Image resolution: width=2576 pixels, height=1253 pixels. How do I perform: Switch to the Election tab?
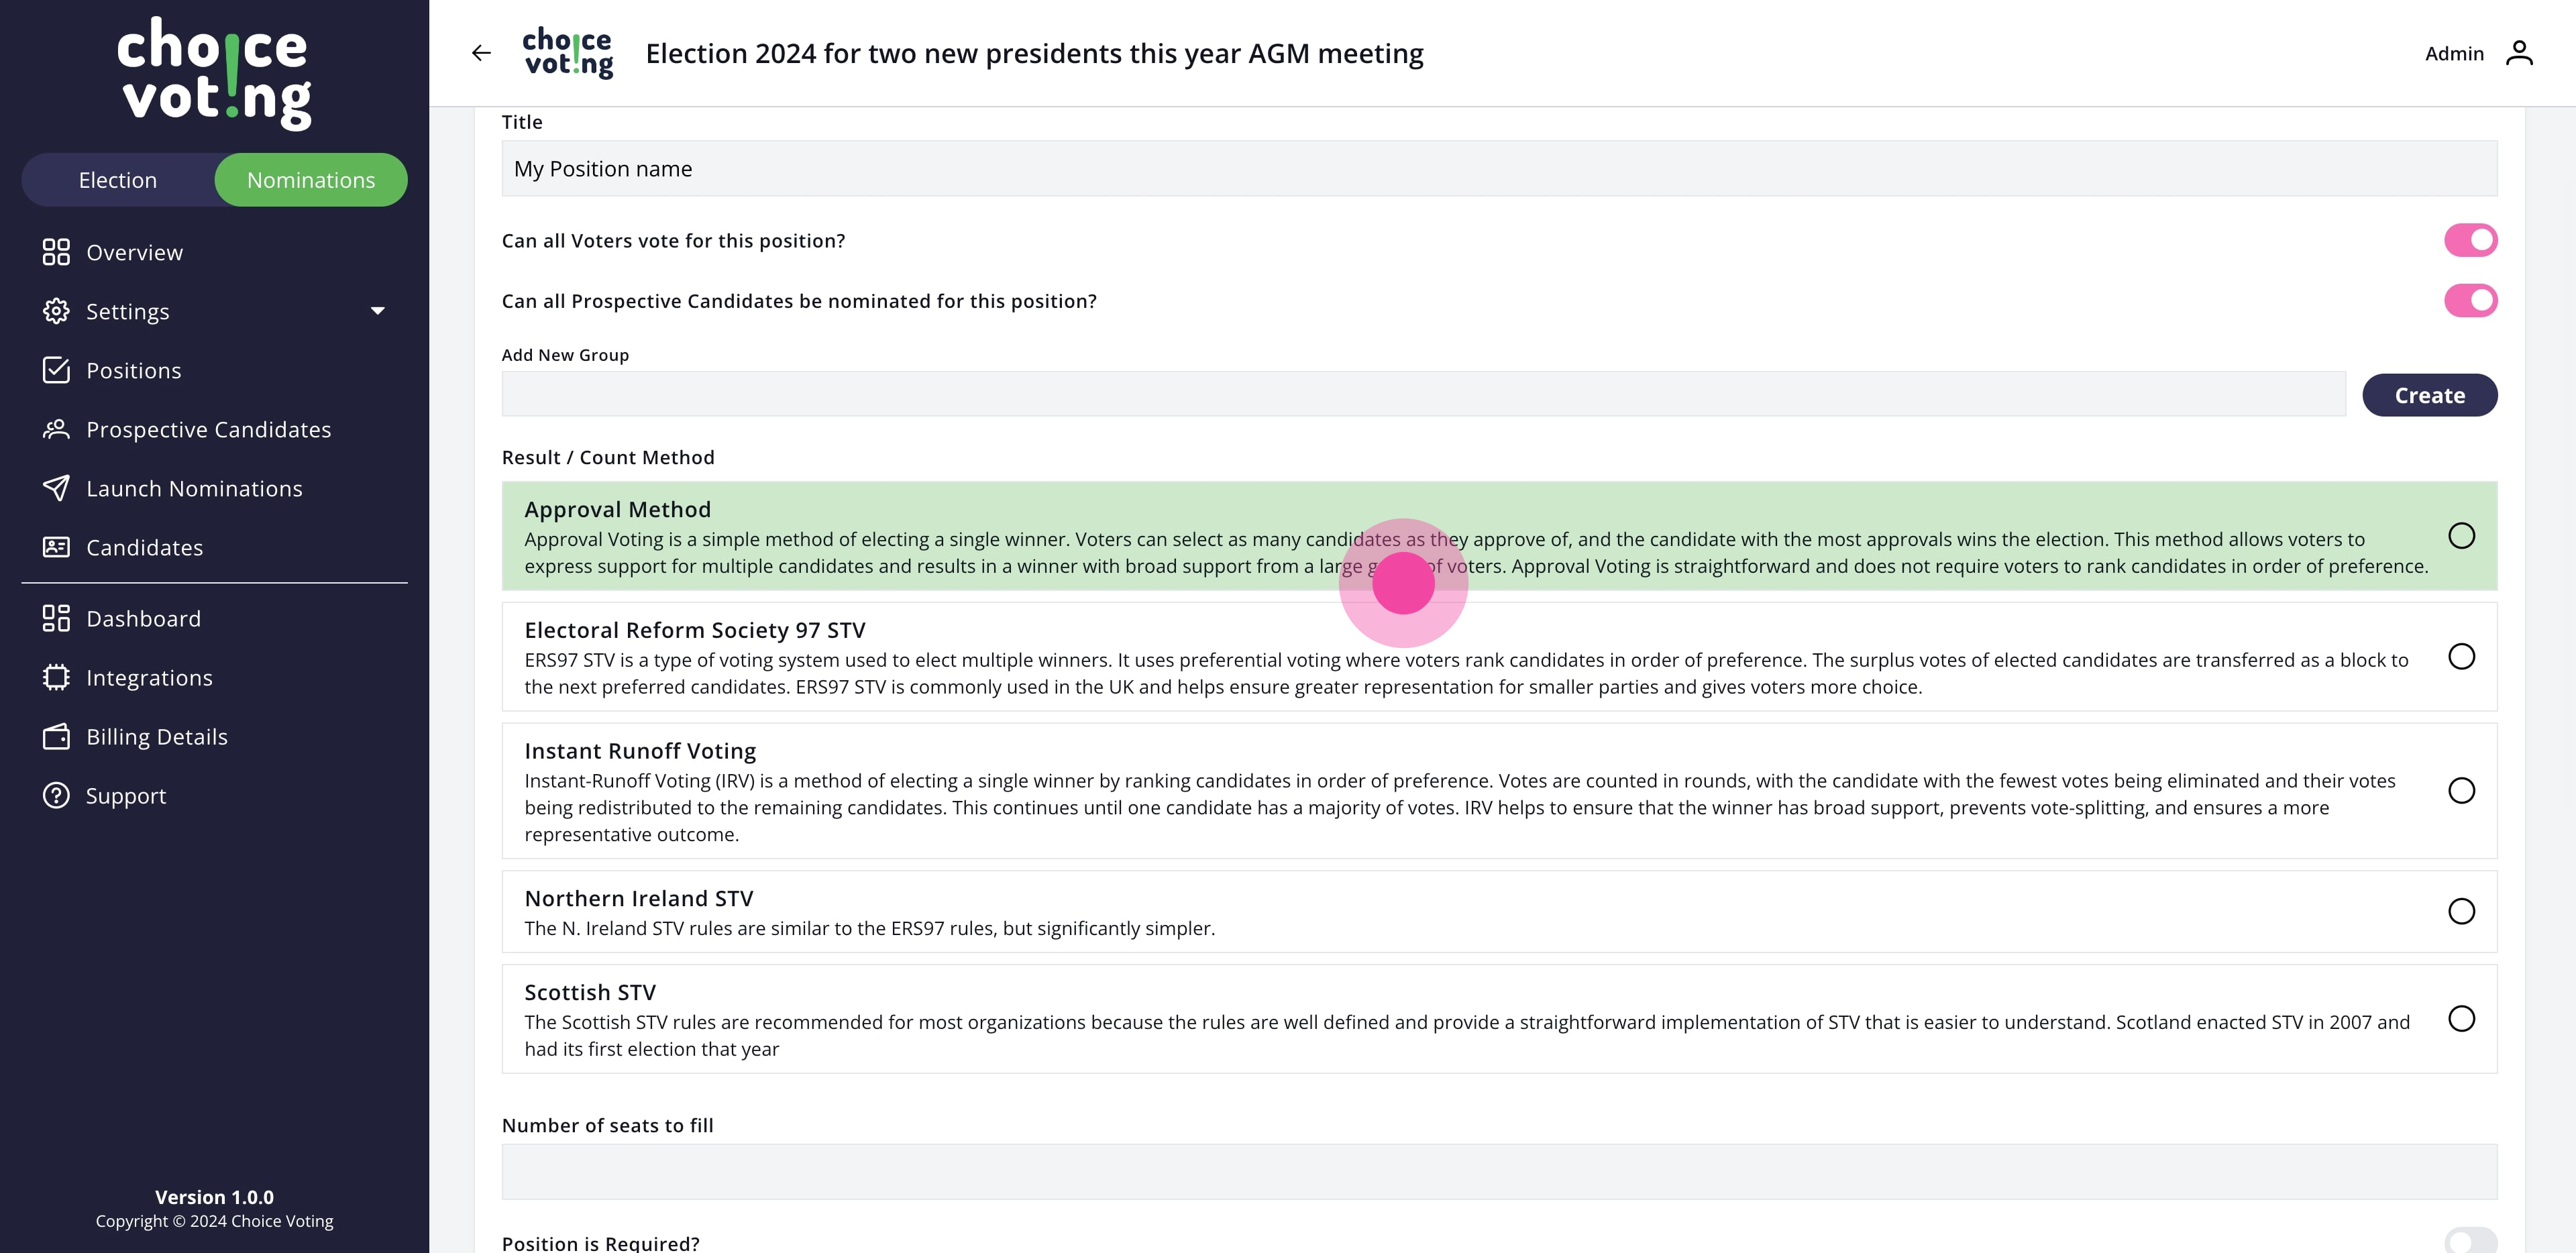[x=118, y=180]
